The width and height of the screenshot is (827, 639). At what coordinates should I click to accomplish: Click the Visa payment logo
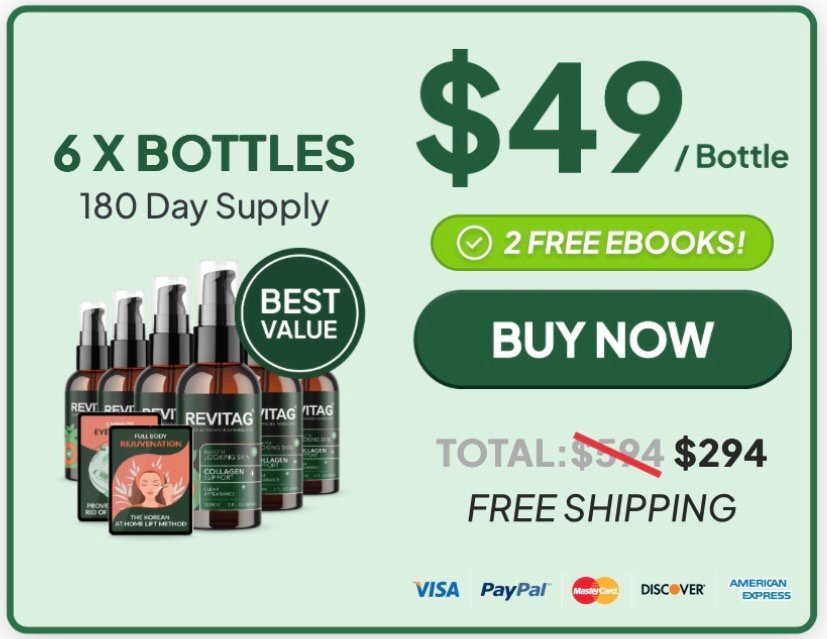point(436,589)
